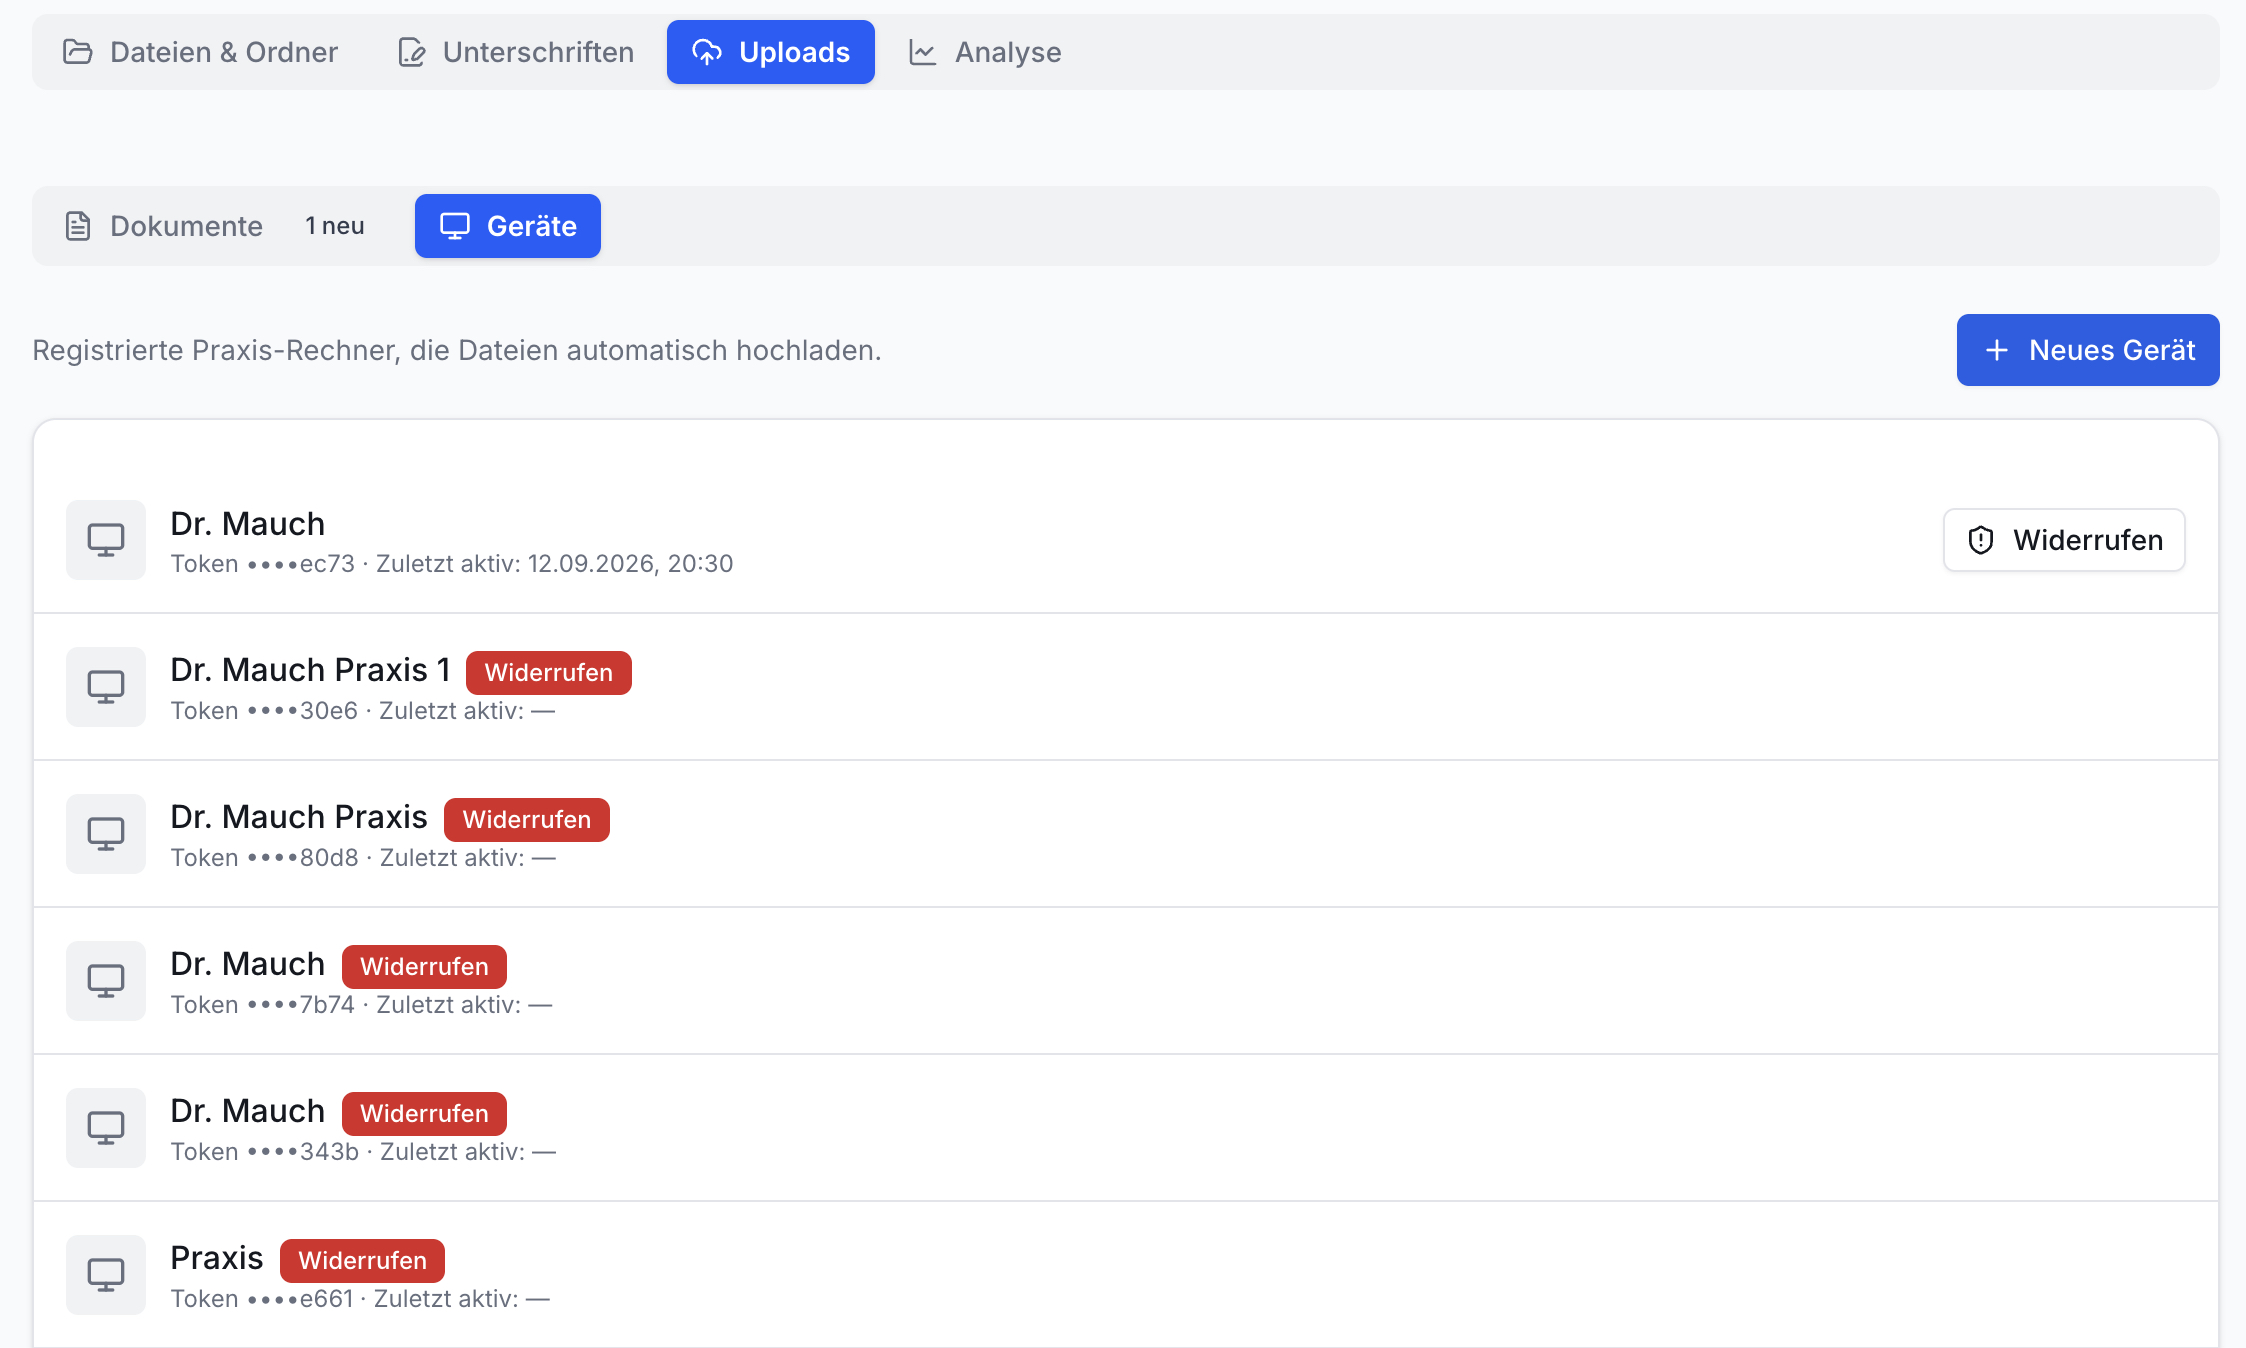This screenshot has width=2246, height=1348.
Task: Click the Neues Gerät button
Action: pyautogui.click(x=2088, y=350)
